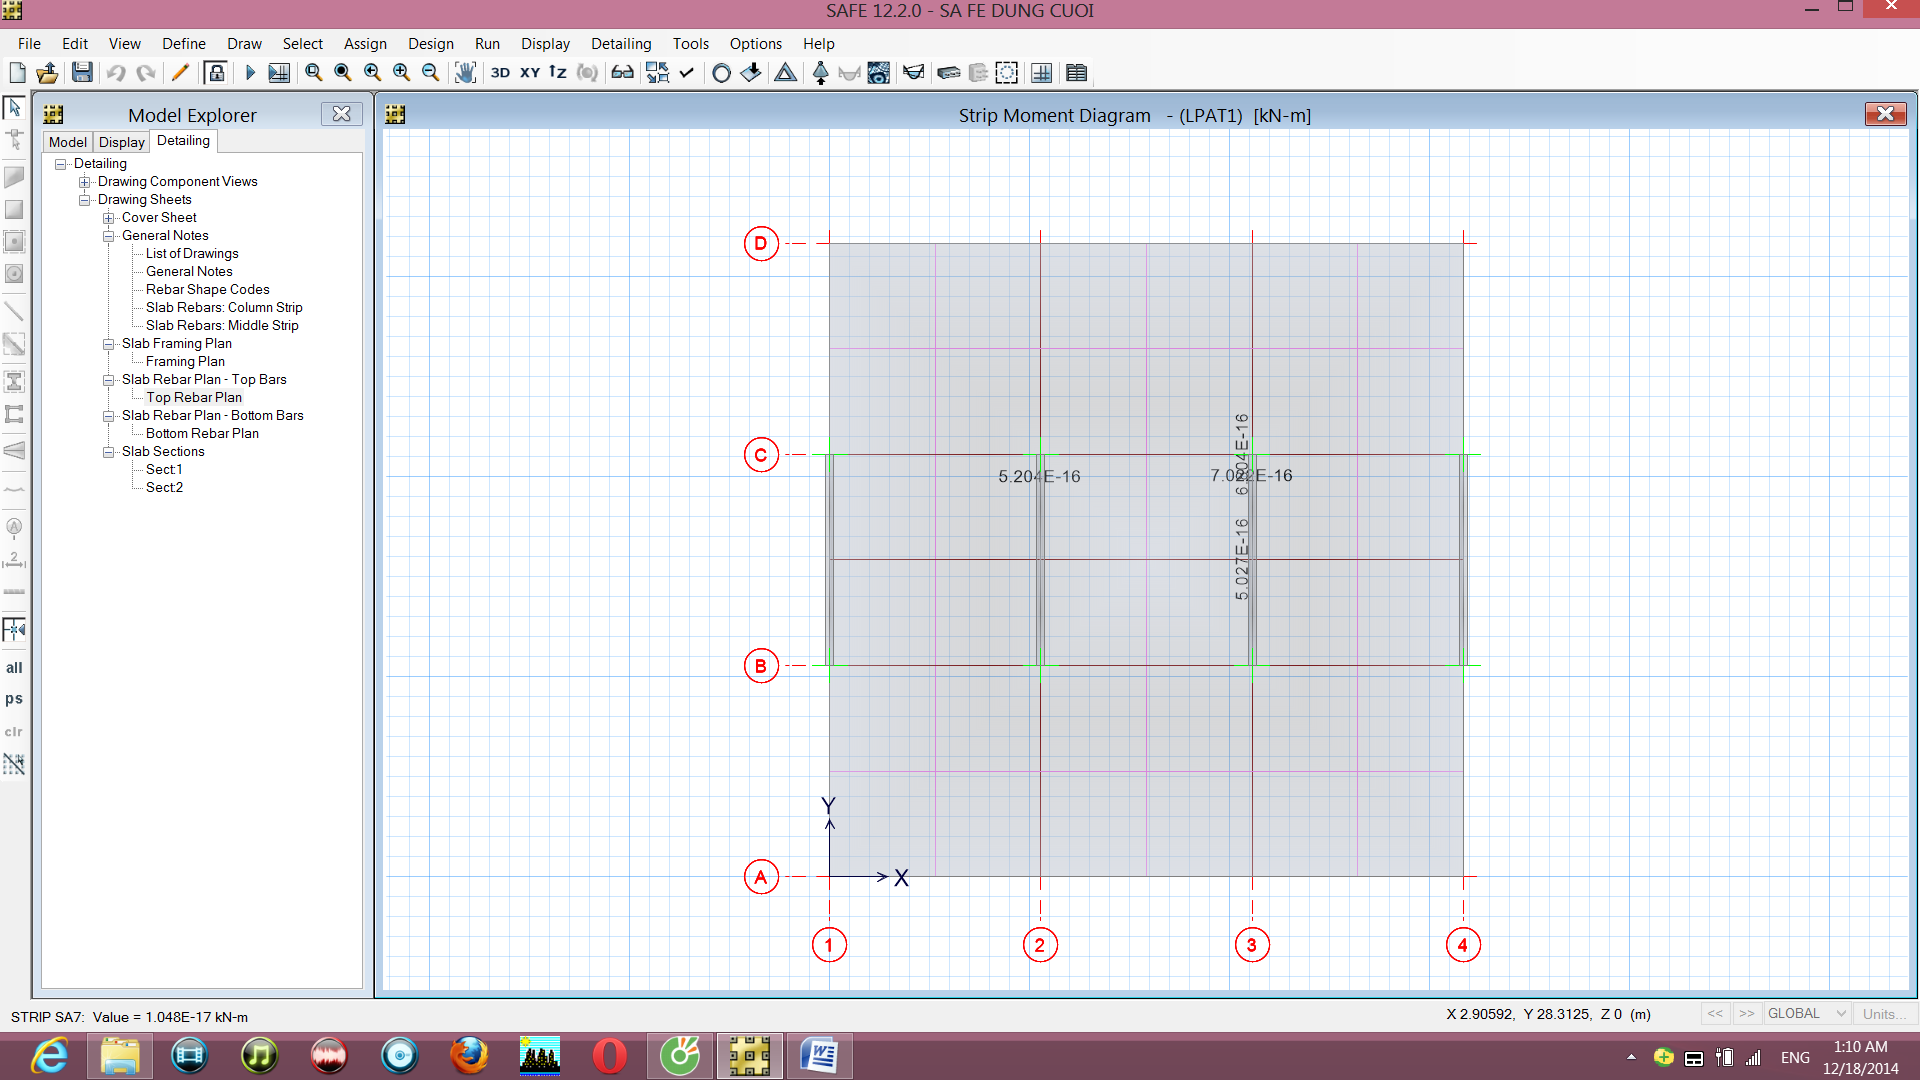Expand Drawing Component Views node
Image resolution: width=1920 pixels, height=1080 pixels.
[x=85, y=182]
